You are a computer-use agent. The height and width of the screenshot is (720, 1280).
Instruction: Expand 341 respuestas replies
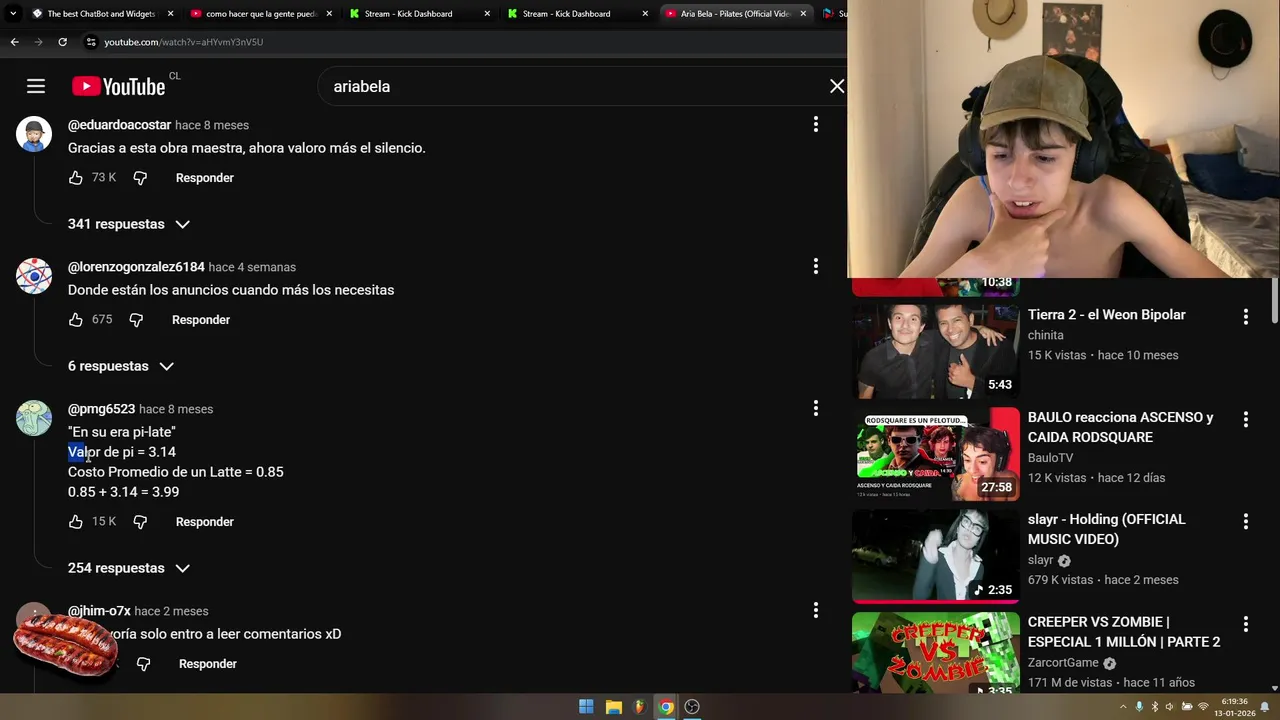(129, 224)
